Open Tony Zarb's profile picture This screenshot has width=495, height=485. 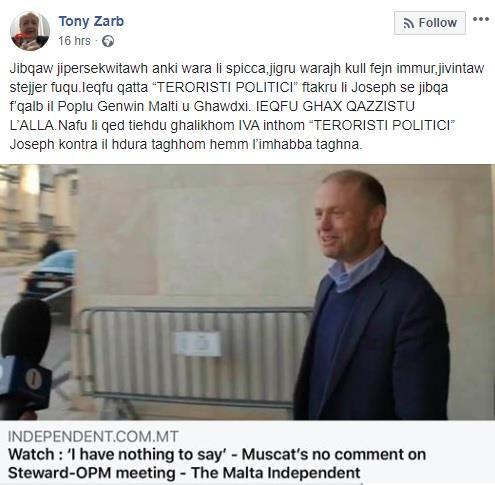[30, 31]
